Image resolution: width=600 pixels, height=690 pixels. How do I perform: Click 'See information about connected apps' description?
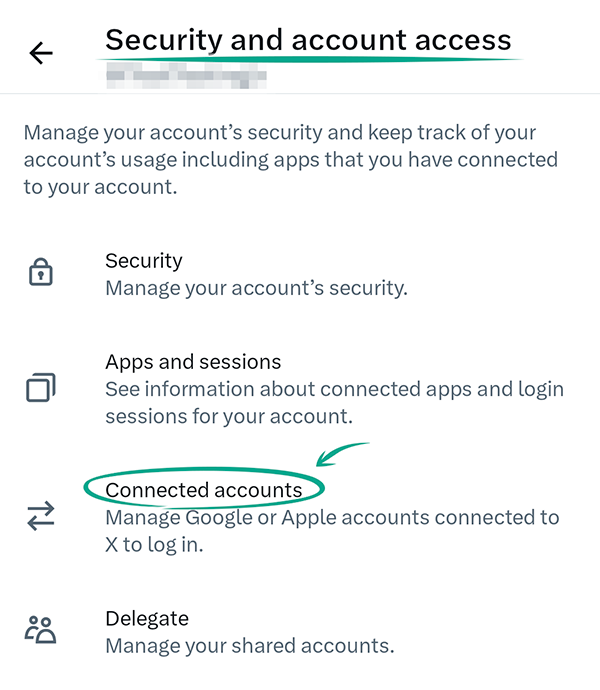tap(334, 388)
